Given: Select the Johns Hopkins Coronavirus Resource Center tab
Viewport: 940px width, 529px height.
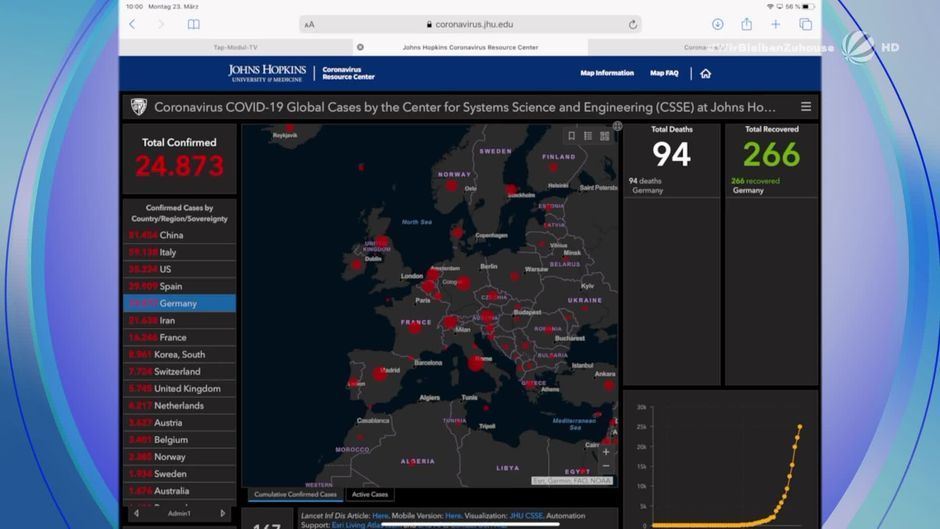Looking at the screenshot, I should point(470,47).
